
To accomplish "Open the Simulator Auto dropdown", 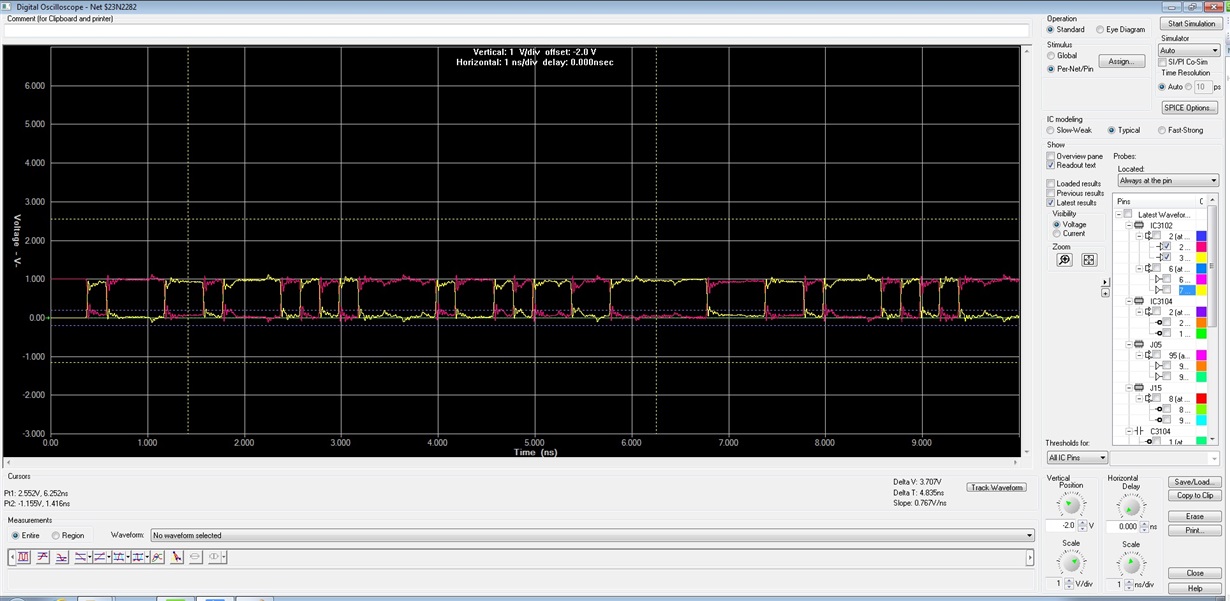I will click(1189, 50).
